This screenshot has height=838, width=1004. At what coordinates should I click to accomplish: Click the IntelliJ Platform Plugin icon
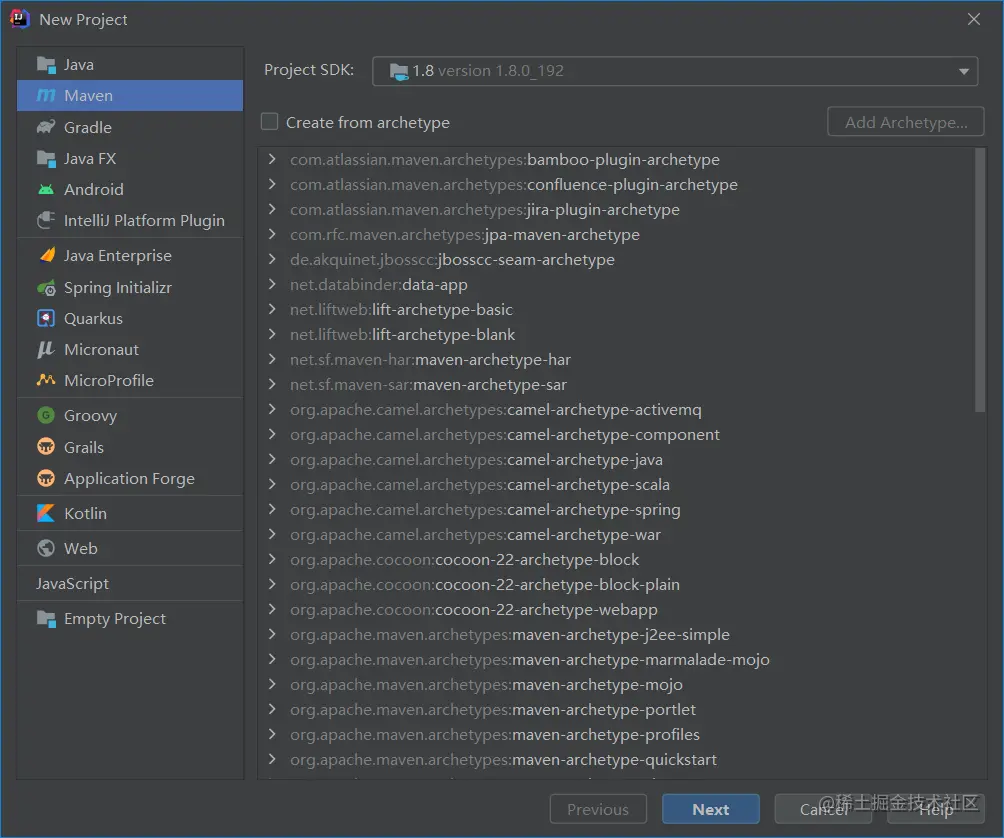coord(46,220)
